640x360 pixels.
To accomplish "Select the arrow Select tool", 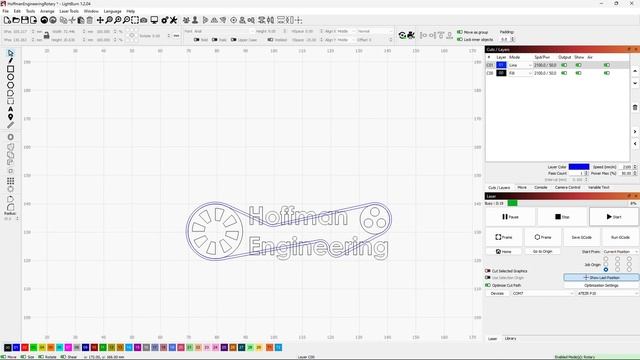I will coord(11,53).
